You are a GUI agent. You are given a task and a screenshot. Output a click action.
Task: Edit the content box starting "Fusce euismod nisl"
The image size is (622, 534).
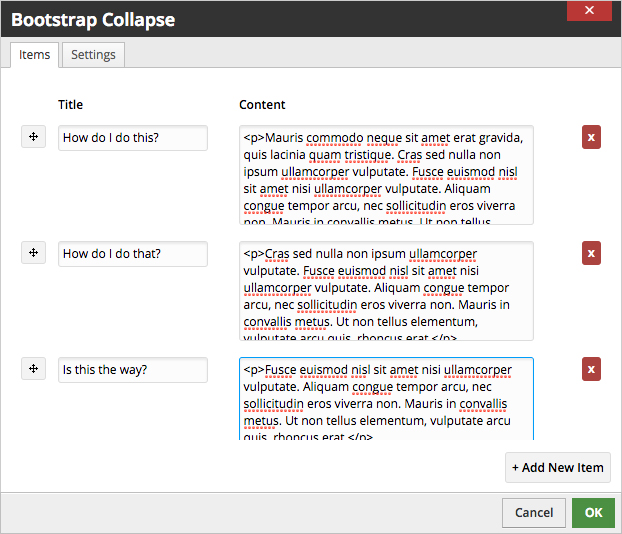(x=386, y=399)
